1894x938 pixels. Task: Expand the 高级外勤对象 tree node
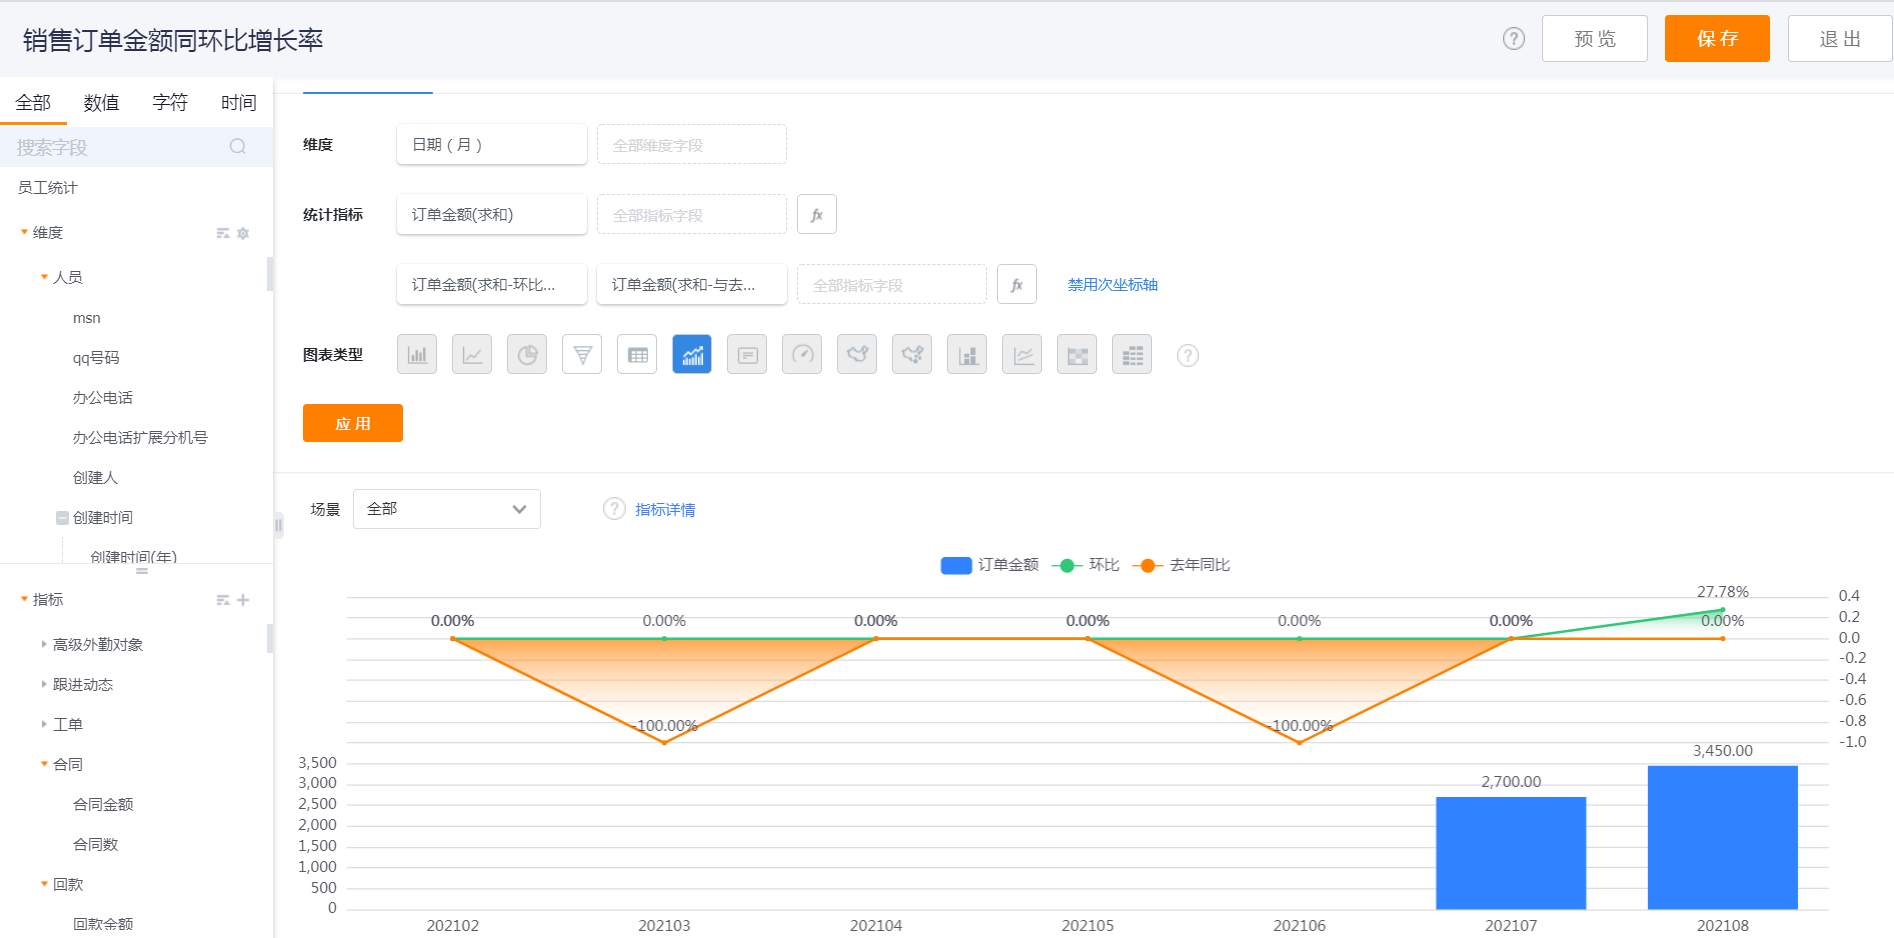(x=44, y=645)
